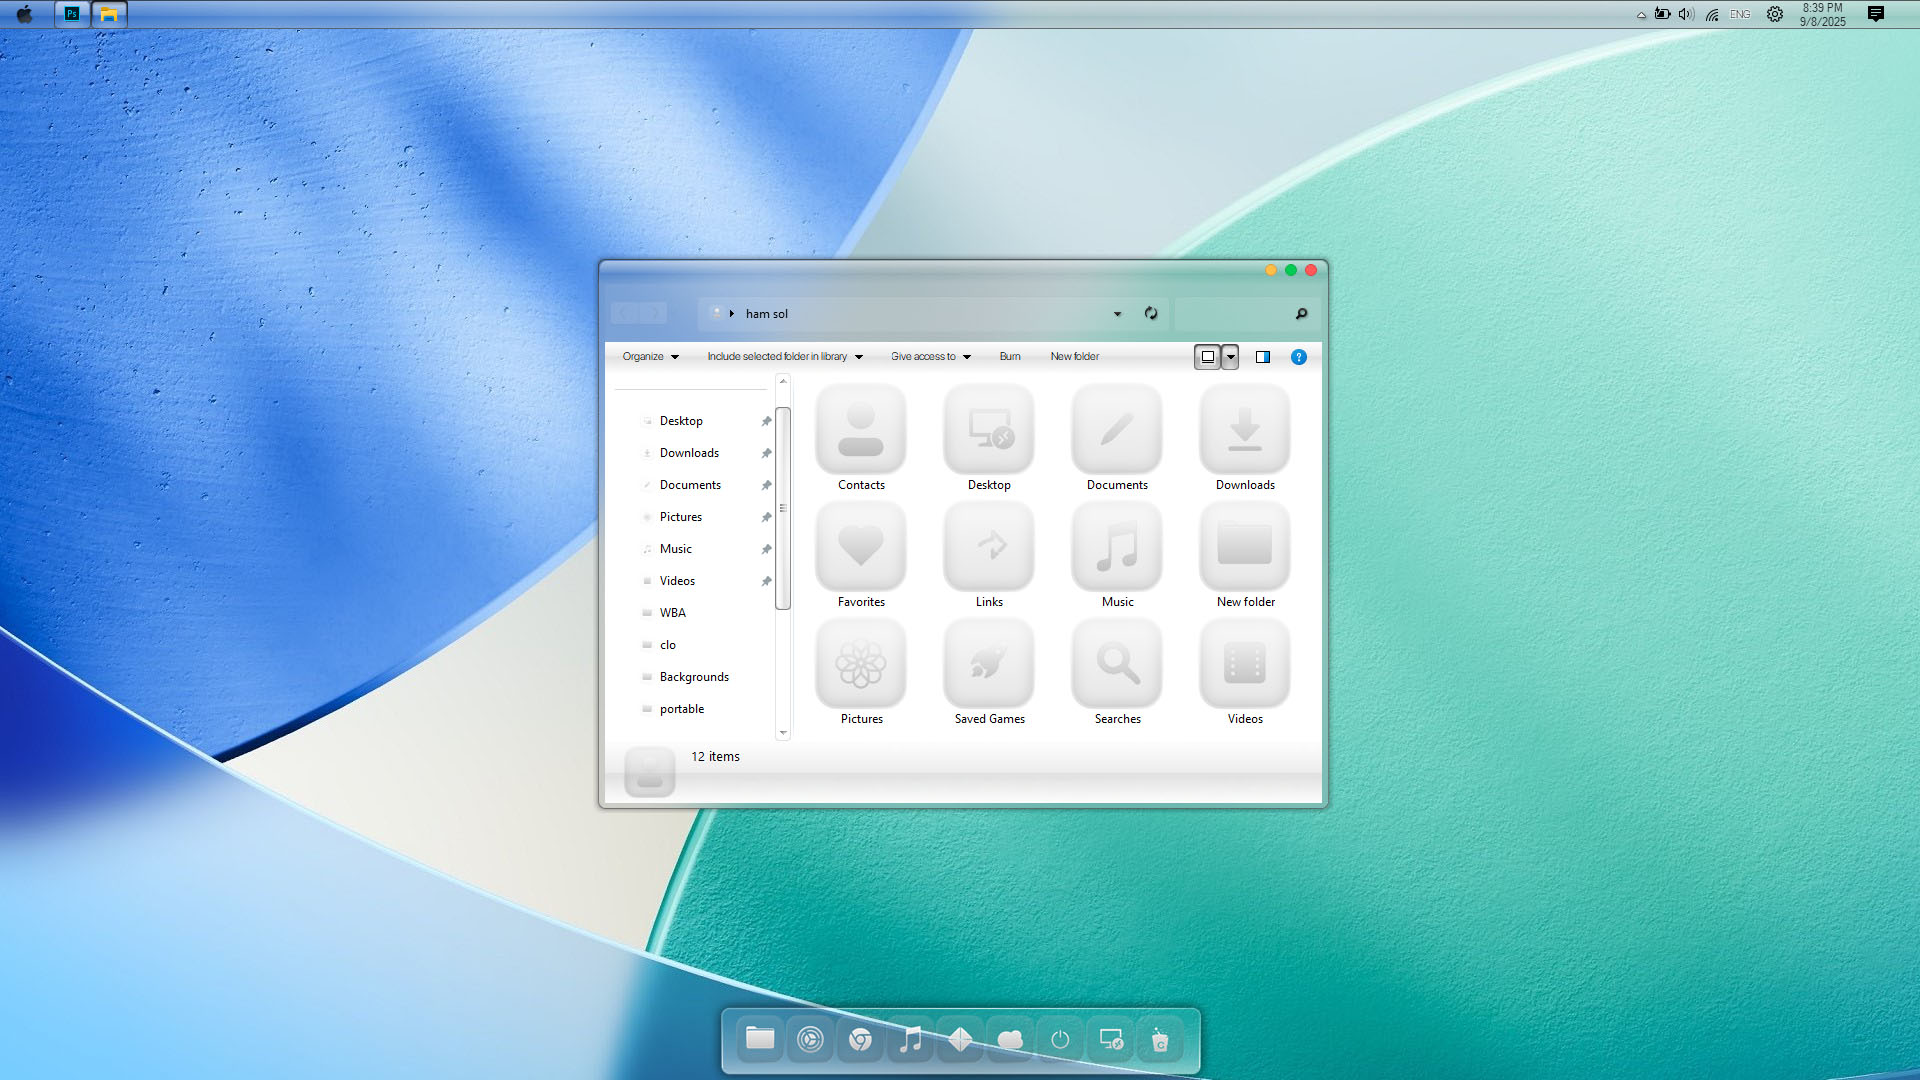This screenshot has width=1920, height=1080.
Task: Click the navigation pane scrollbar thumb
Action: pos(783,508)
